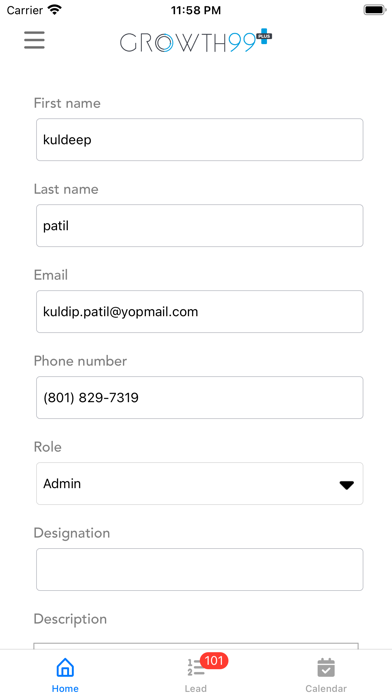Edit the First name field kuldeep
Screen dimensions: 392x696
tap(200, 139)
